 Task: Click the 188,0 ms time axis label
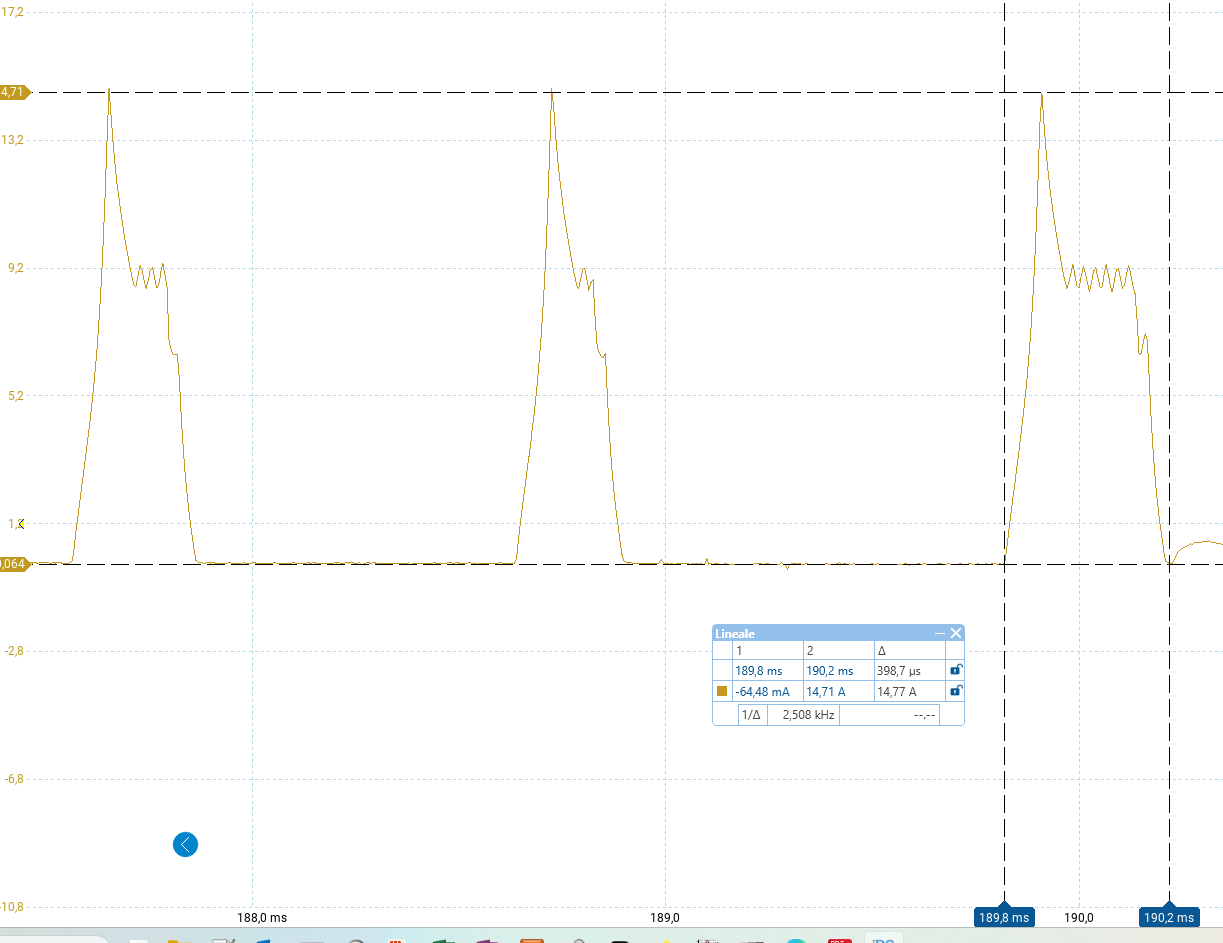pos(261,917)
